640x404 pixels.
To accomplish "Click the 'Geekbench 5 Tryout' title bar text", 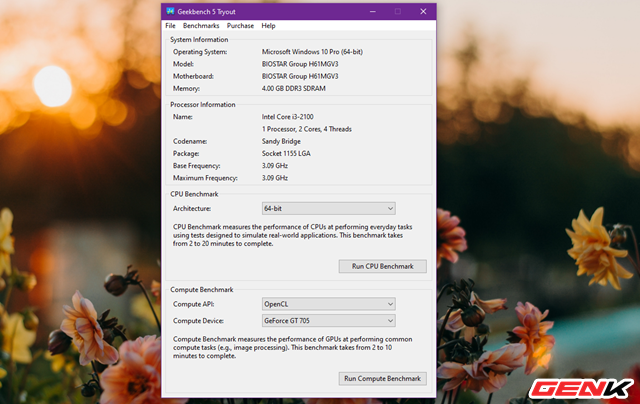I will point(206,11).
